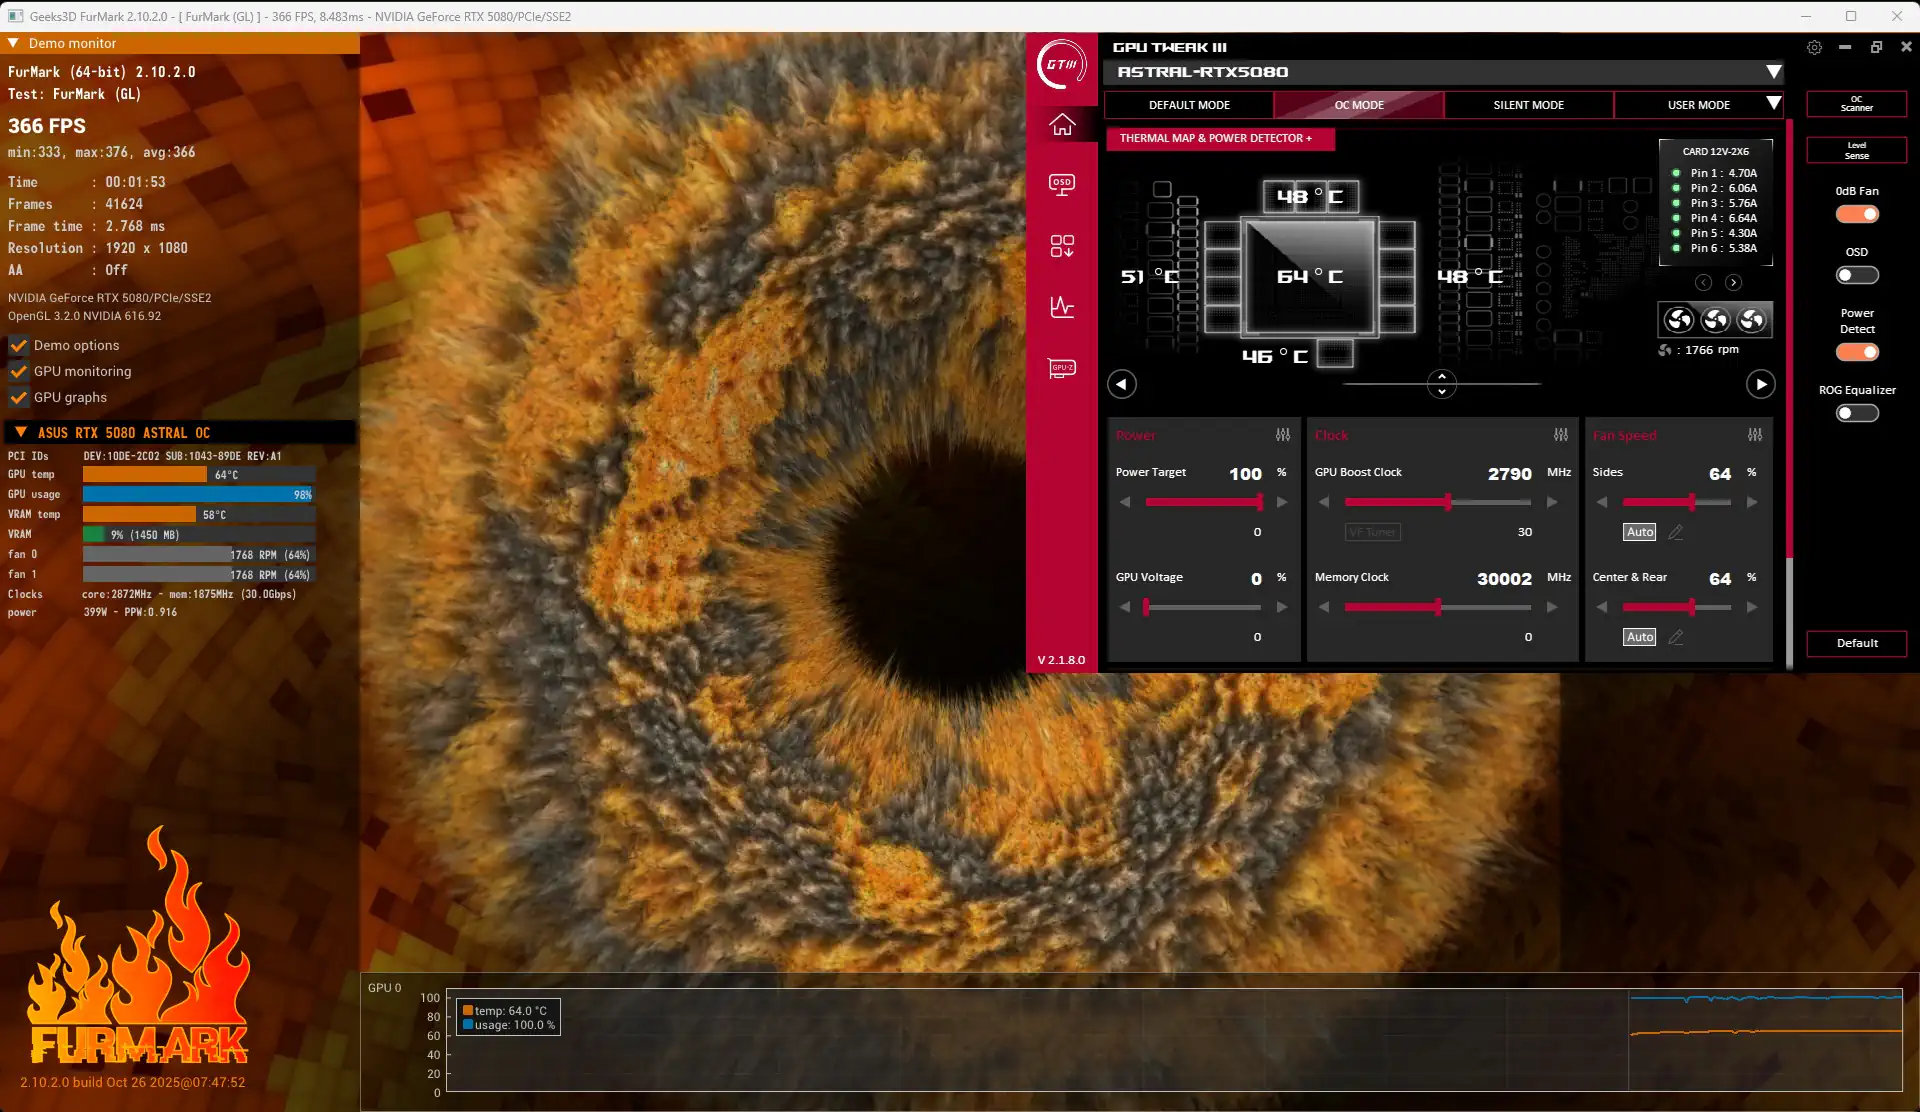Adjust GPU Voltage slider
The height and width of the screenshot is (1112, 1920).
[x=1204, y=607]
